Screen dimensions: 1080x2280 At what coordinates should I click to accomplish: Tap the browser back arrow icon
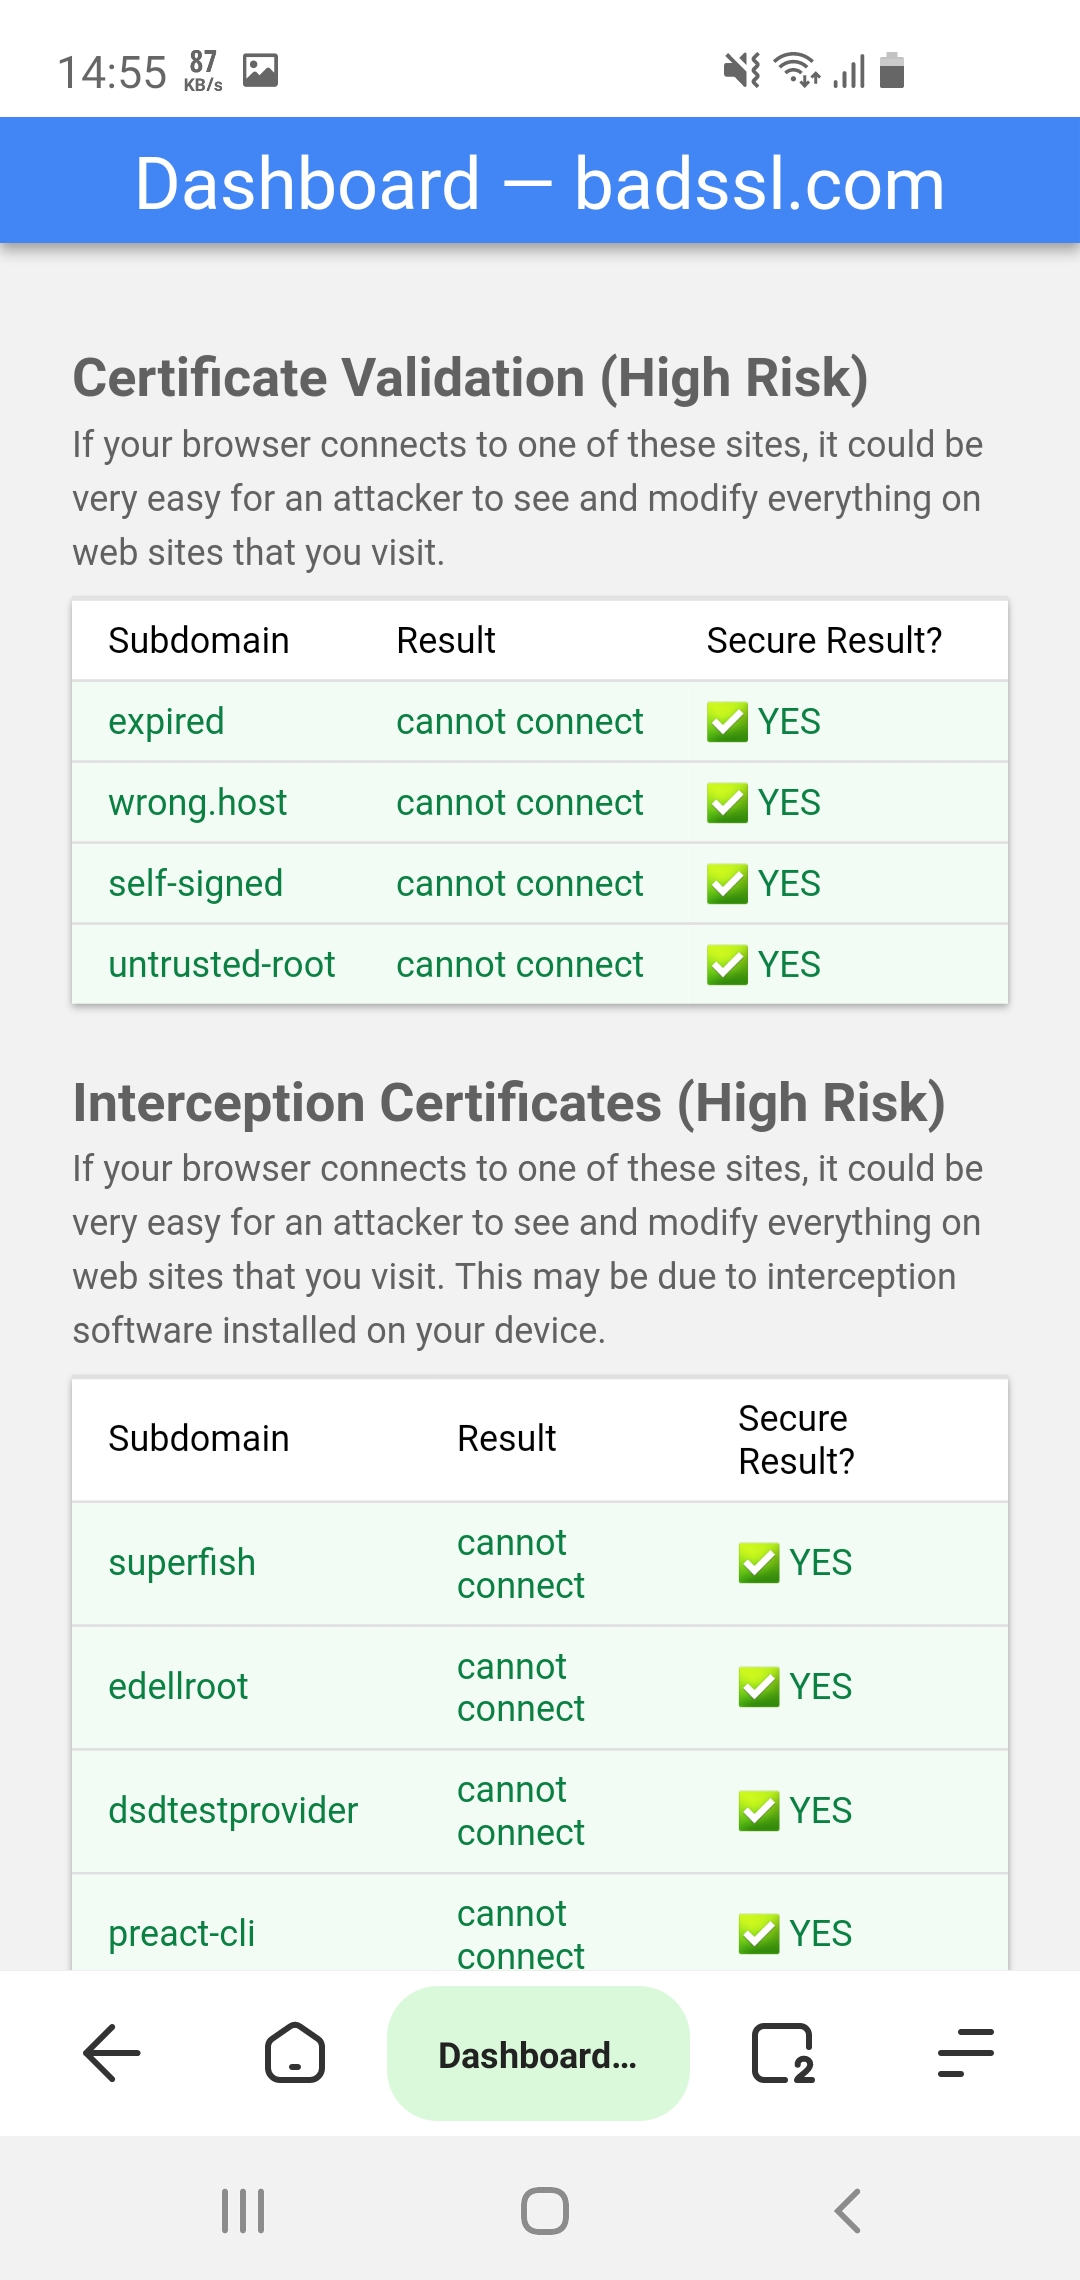coord(111,2053)
